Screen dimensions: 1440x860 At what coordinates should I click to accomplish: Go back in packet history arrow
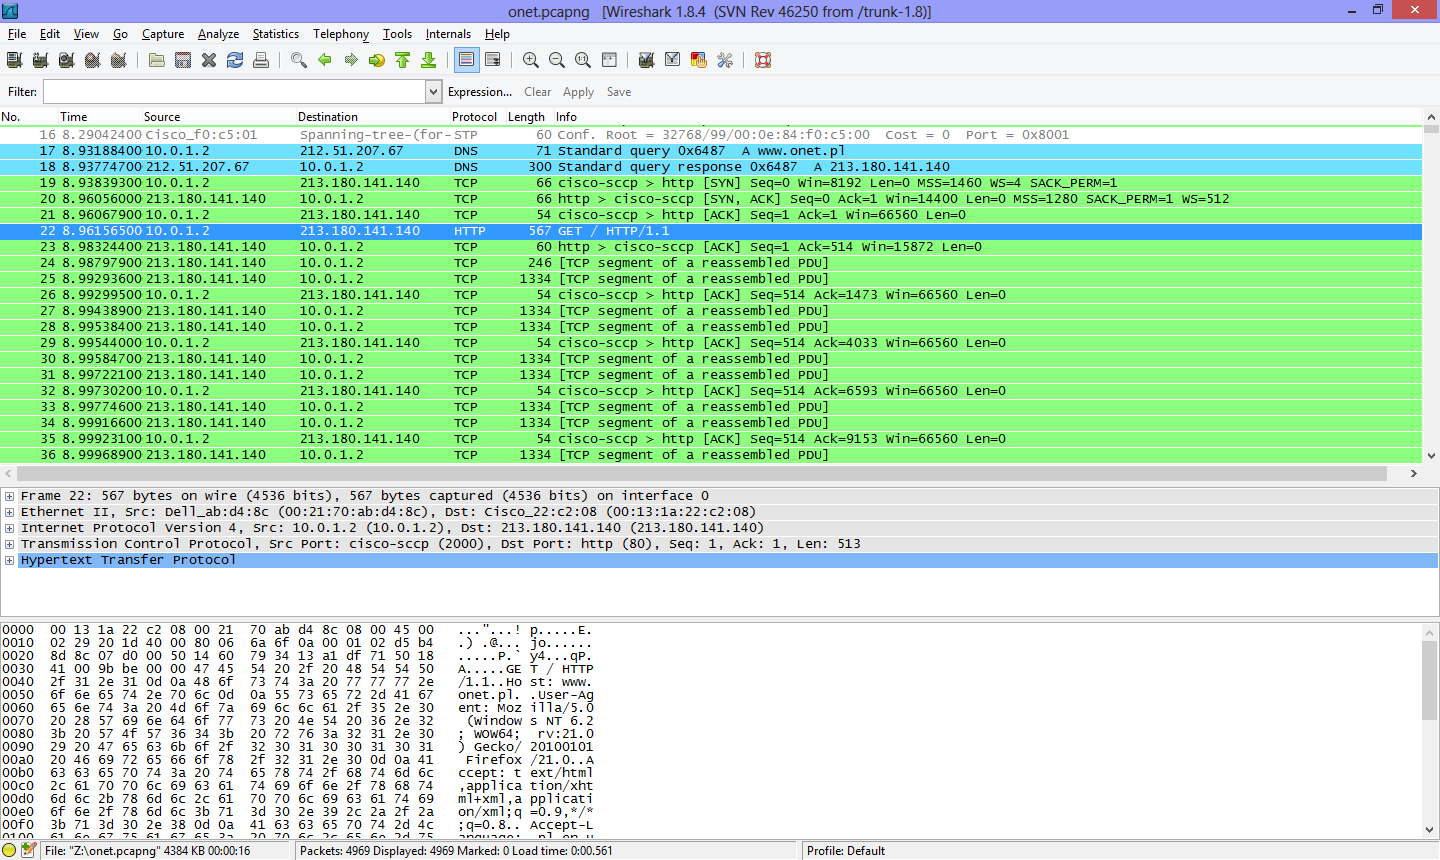[325, 60]
